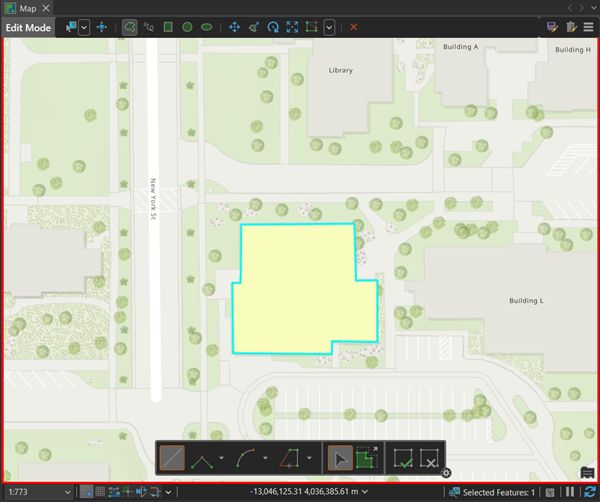Toggle the map rotation/tracking icon
This screenshot has width=600, height=502.
[155, 492]
